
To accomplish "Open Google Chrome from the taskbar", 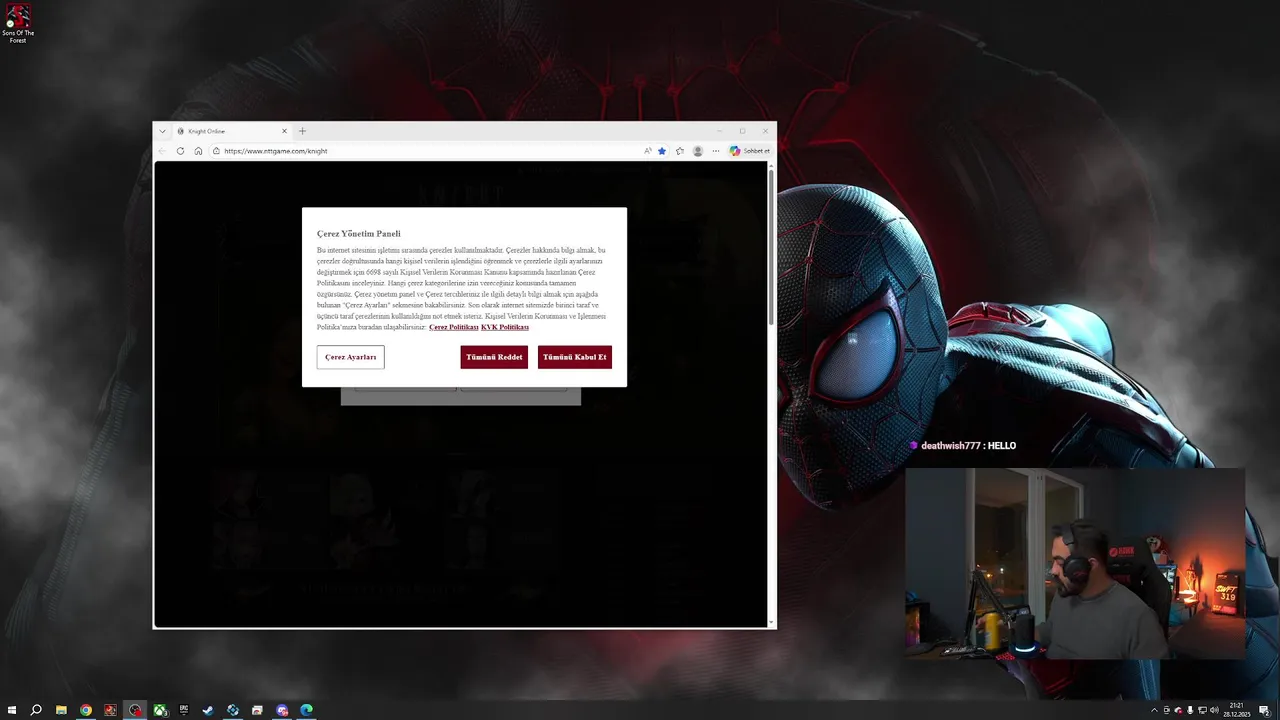I will [x=86, y=710].
